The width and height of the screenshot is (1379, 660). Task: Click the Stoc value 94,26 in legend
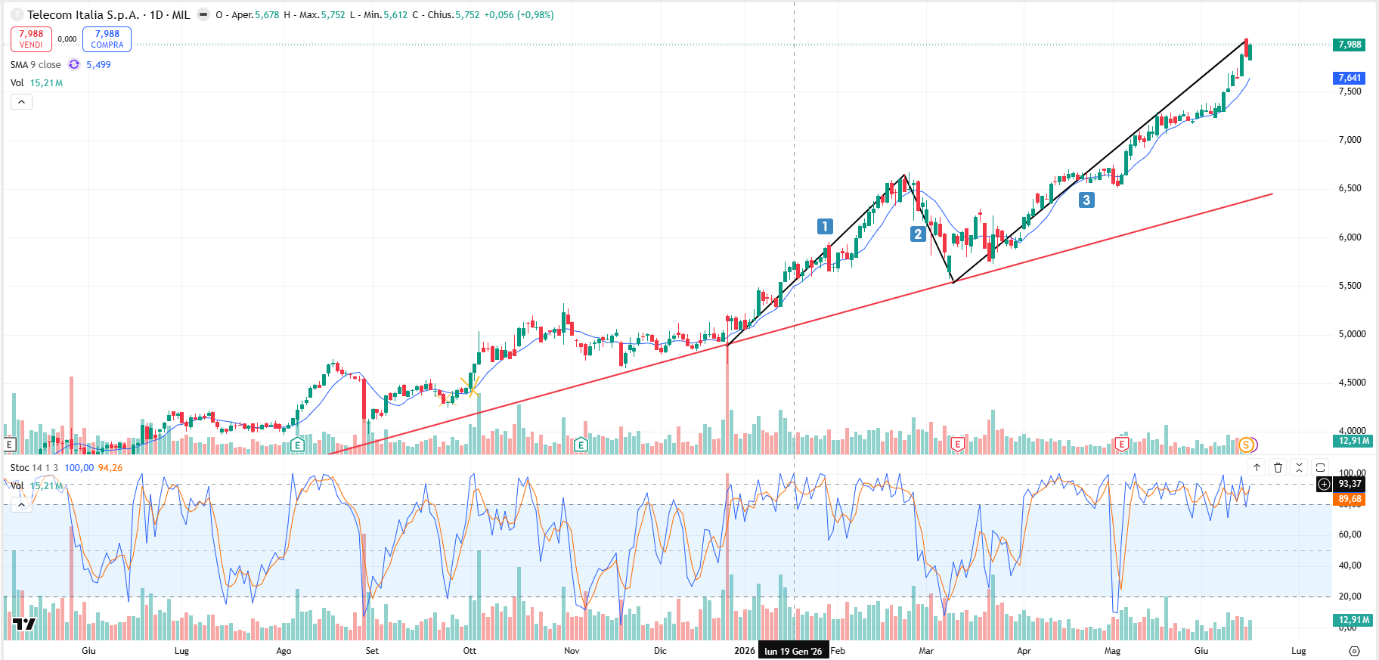(x=111, y=467)
